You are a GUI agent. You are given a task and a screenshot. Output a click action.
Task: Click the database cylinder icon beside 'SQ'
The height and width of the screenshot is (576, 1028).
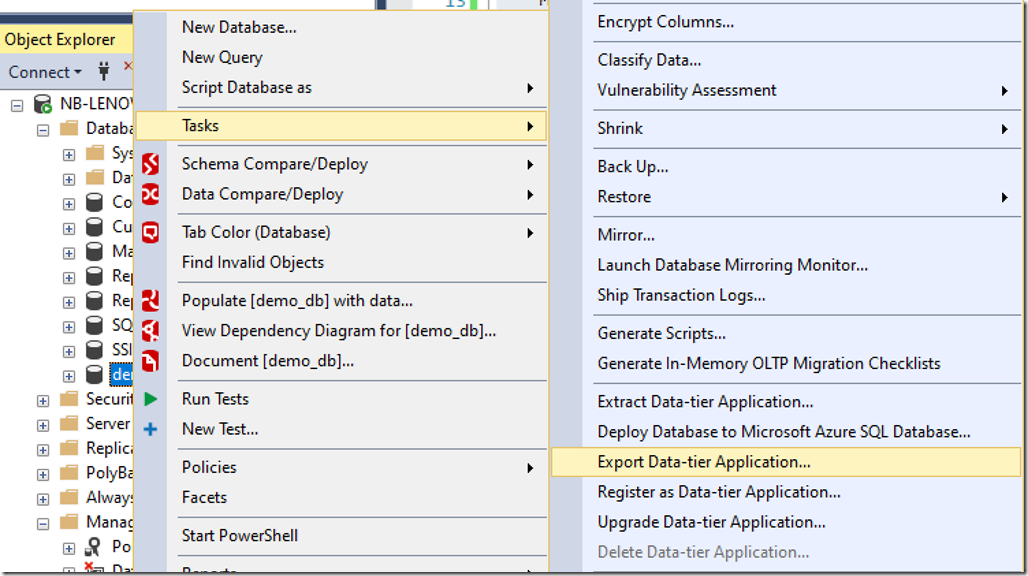pyautogui.click(x=94, y=325)
